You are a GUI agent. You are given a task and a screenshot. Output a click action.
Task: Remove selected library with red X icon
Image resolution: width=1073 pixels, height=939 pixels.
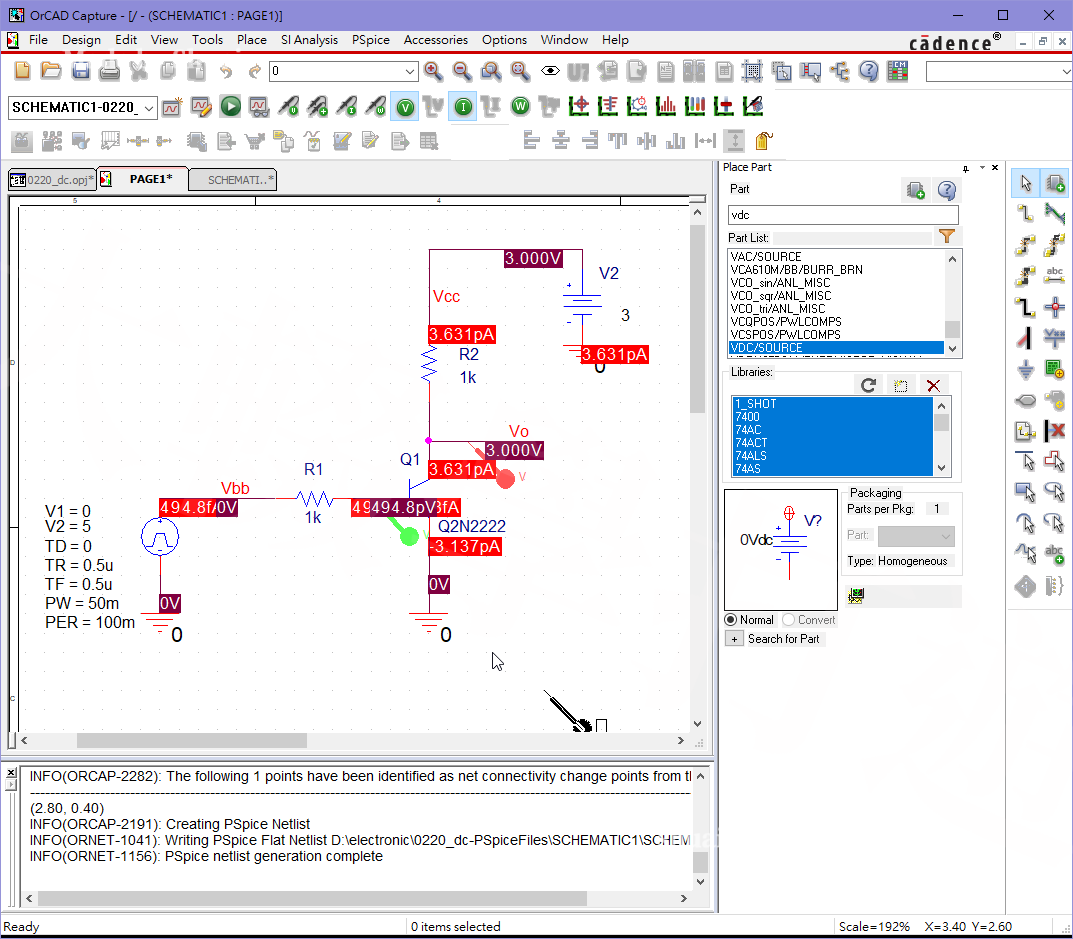click(933, 385)
